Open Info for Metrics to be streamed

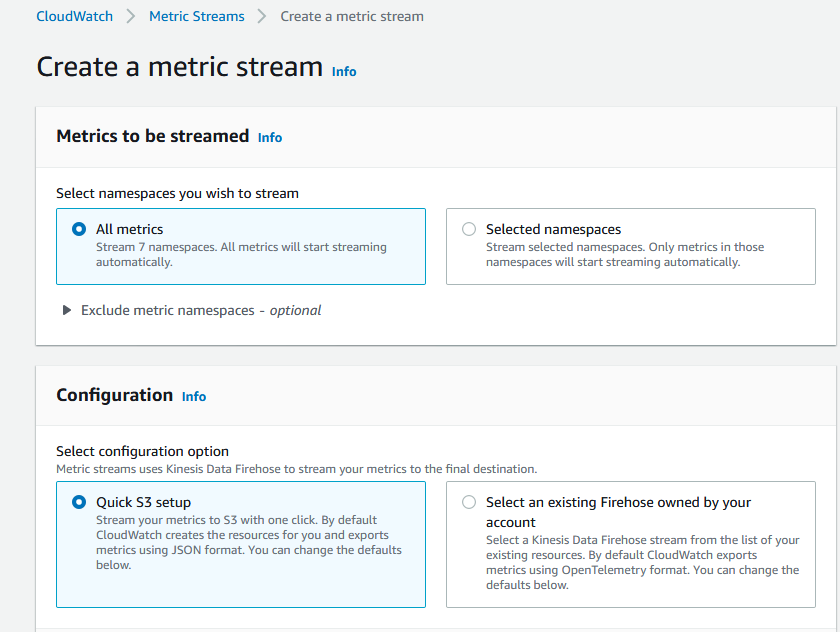(x=269, y=137)
